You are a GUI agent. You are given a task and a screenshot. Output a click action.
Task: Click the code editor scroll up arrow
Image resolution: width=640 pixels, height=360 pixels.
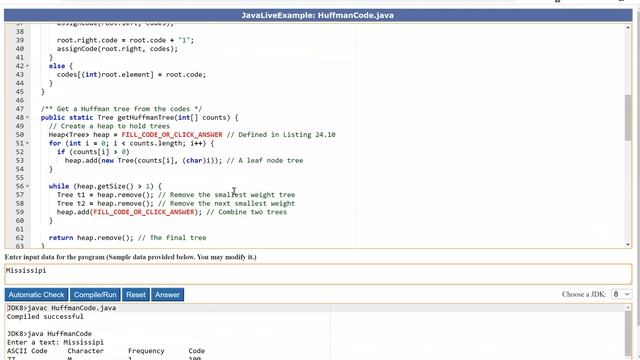click(x=628, y=27)
